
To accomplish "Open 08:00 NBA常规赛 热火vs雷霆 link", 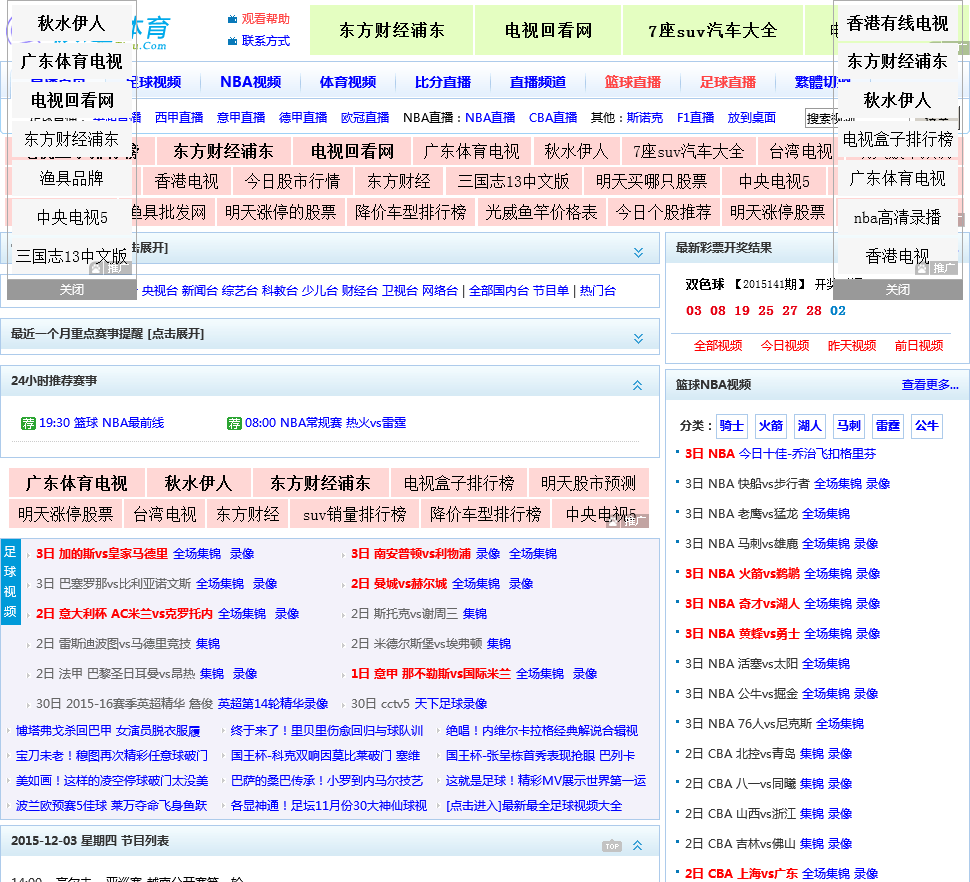I will pos(325,423).
